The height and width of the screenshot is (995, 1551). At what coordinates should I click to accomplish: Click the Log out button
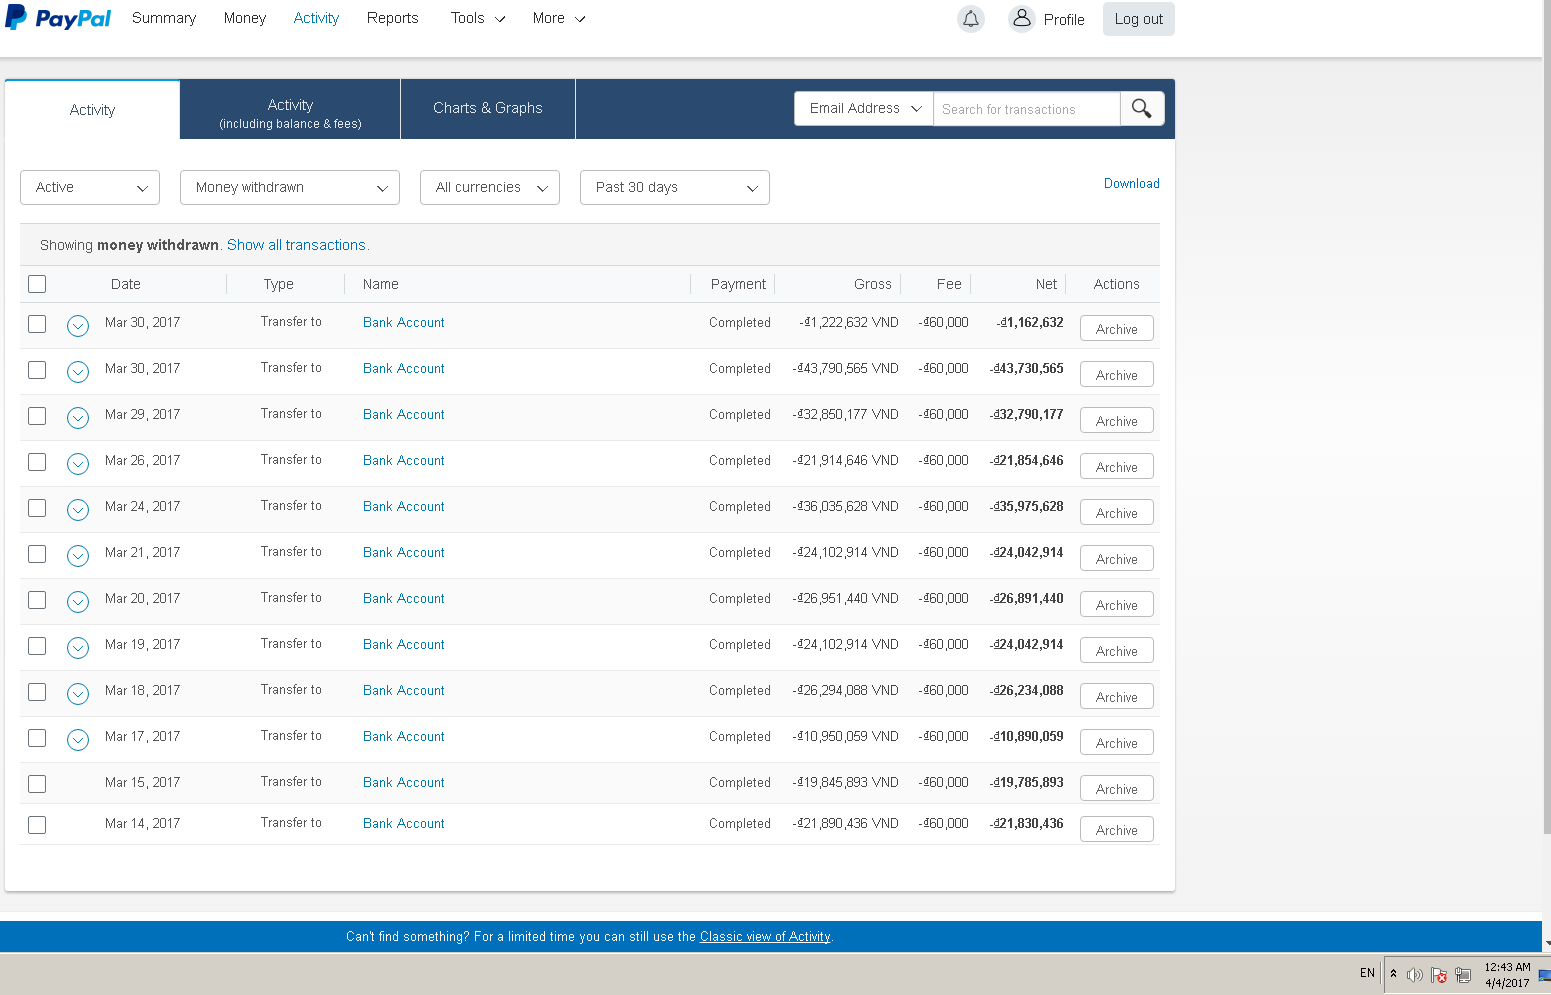1139,19
